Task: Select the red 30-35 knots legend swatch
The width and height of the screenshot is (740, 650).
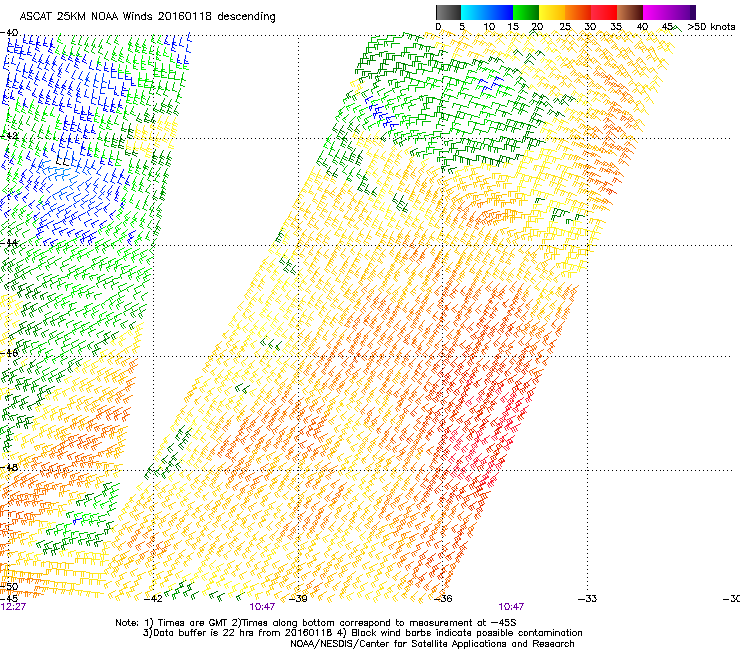Action: click(x=604, y=12)
